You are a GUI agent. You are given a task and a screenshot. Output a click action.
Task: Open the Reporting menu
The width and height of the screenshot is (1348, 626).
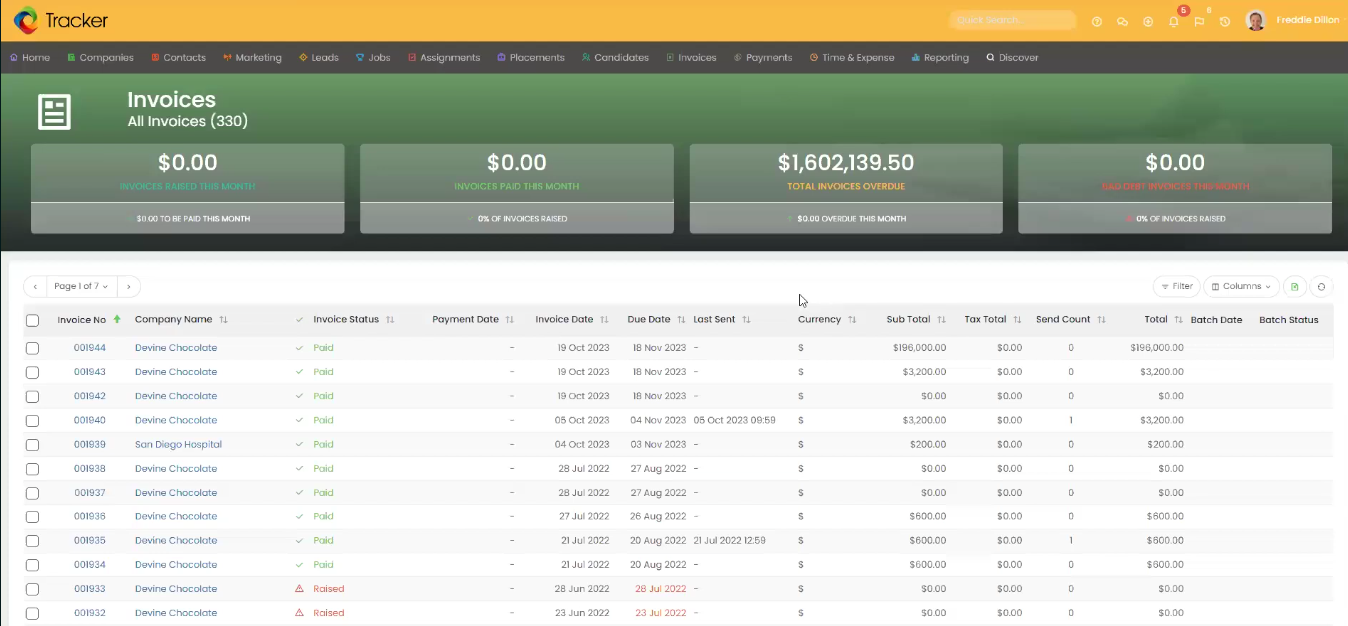click(940, 58)
